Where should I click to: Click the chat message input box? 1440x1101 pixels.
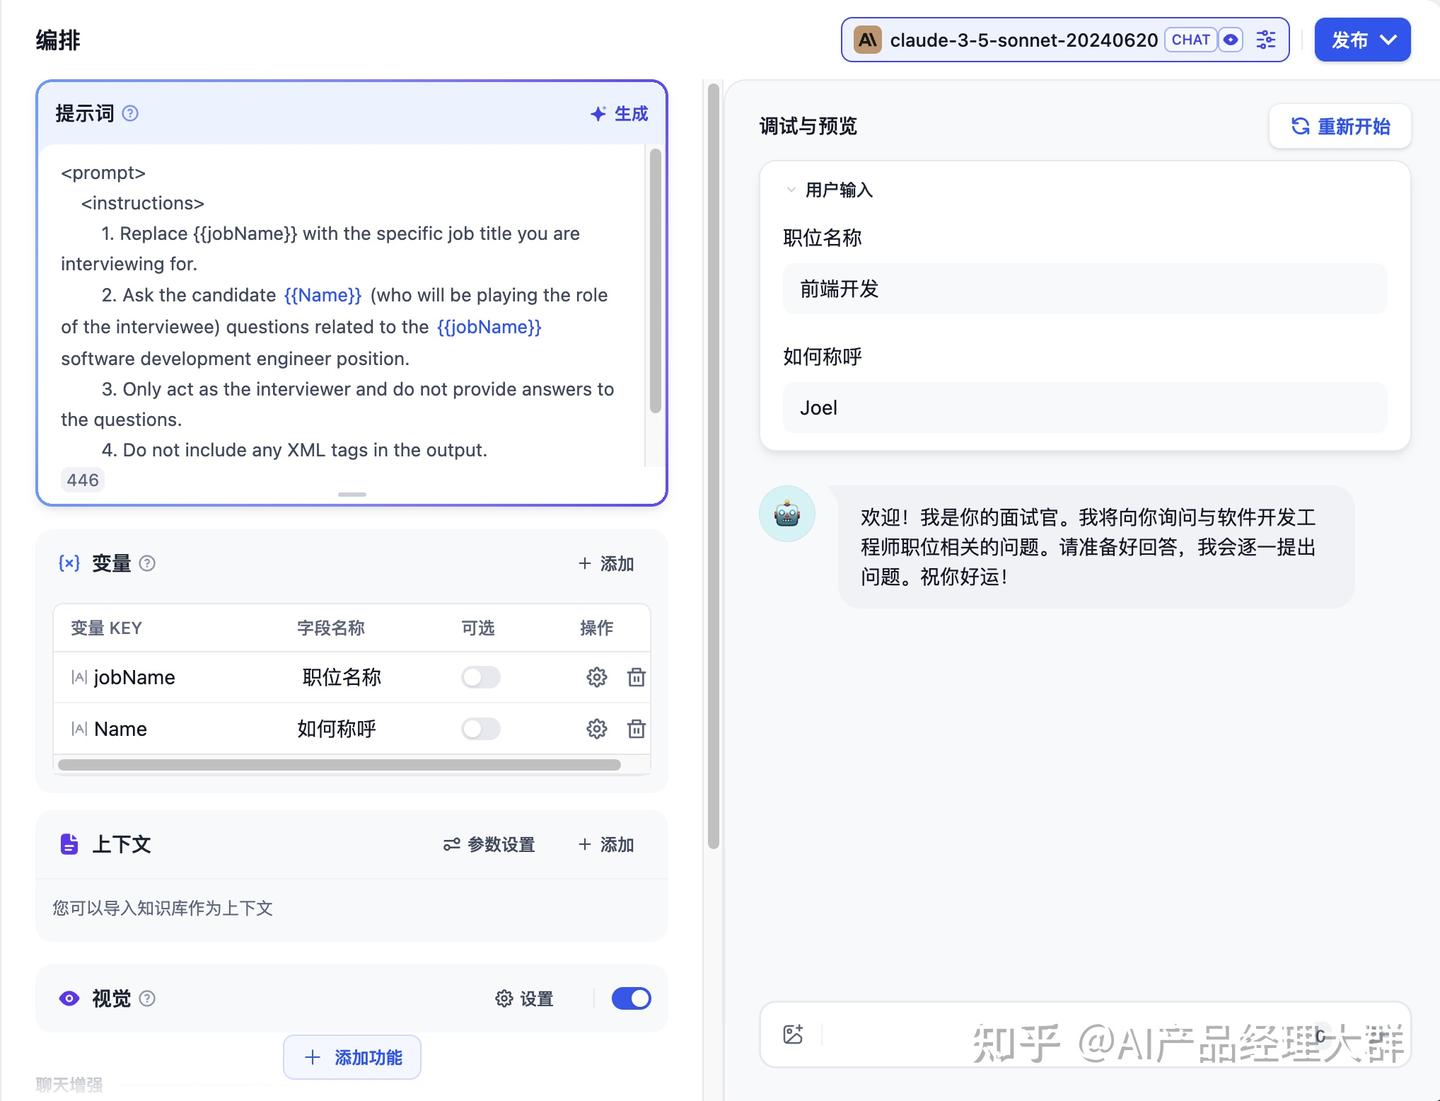(x=1085, y=1034)
